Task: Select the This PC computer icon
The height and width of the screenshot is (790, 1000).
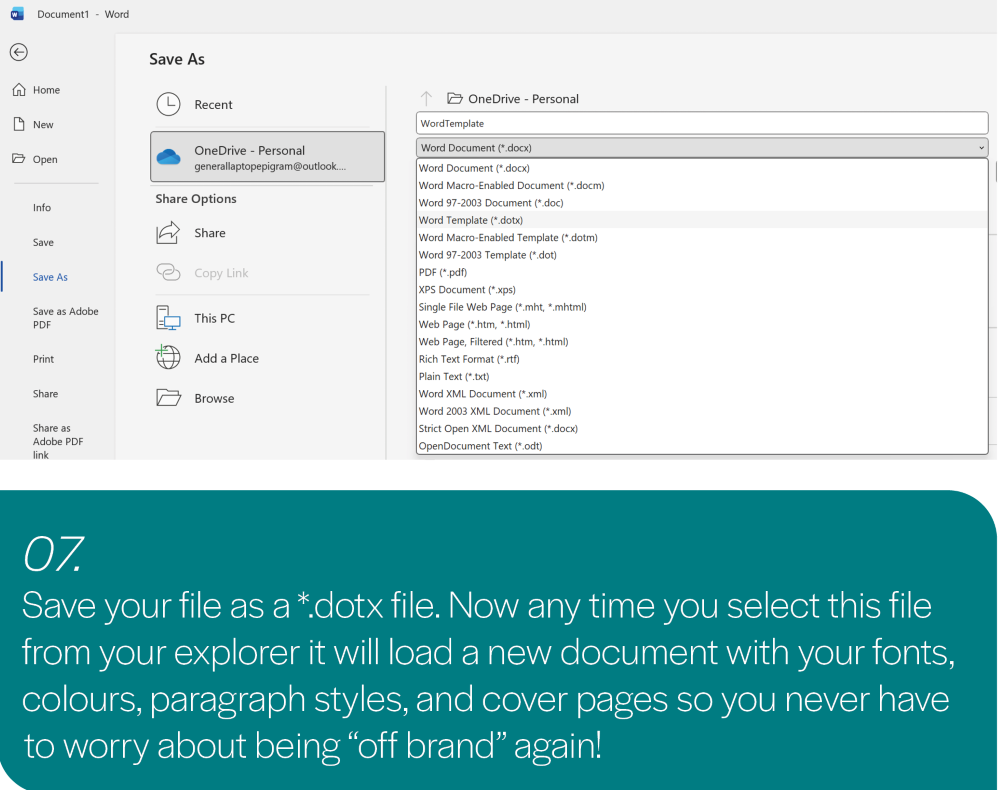Action: (x=168, y=318)
